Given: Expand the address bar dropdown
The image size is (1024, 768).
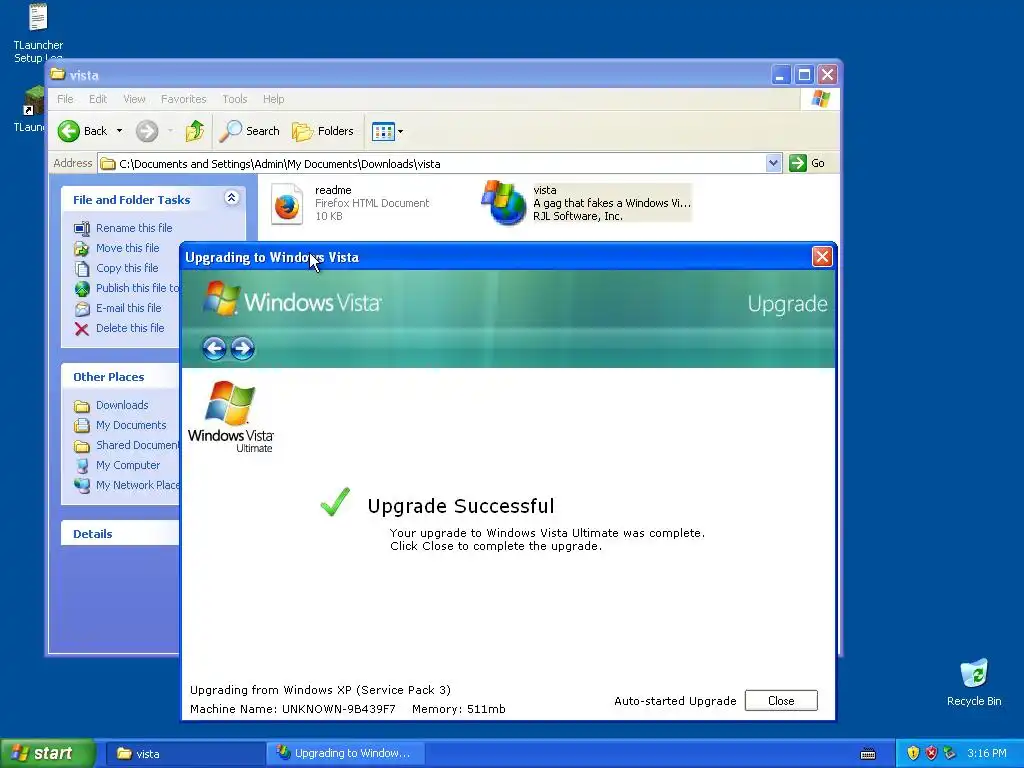Looking at the screenshot, I should 773,163.
